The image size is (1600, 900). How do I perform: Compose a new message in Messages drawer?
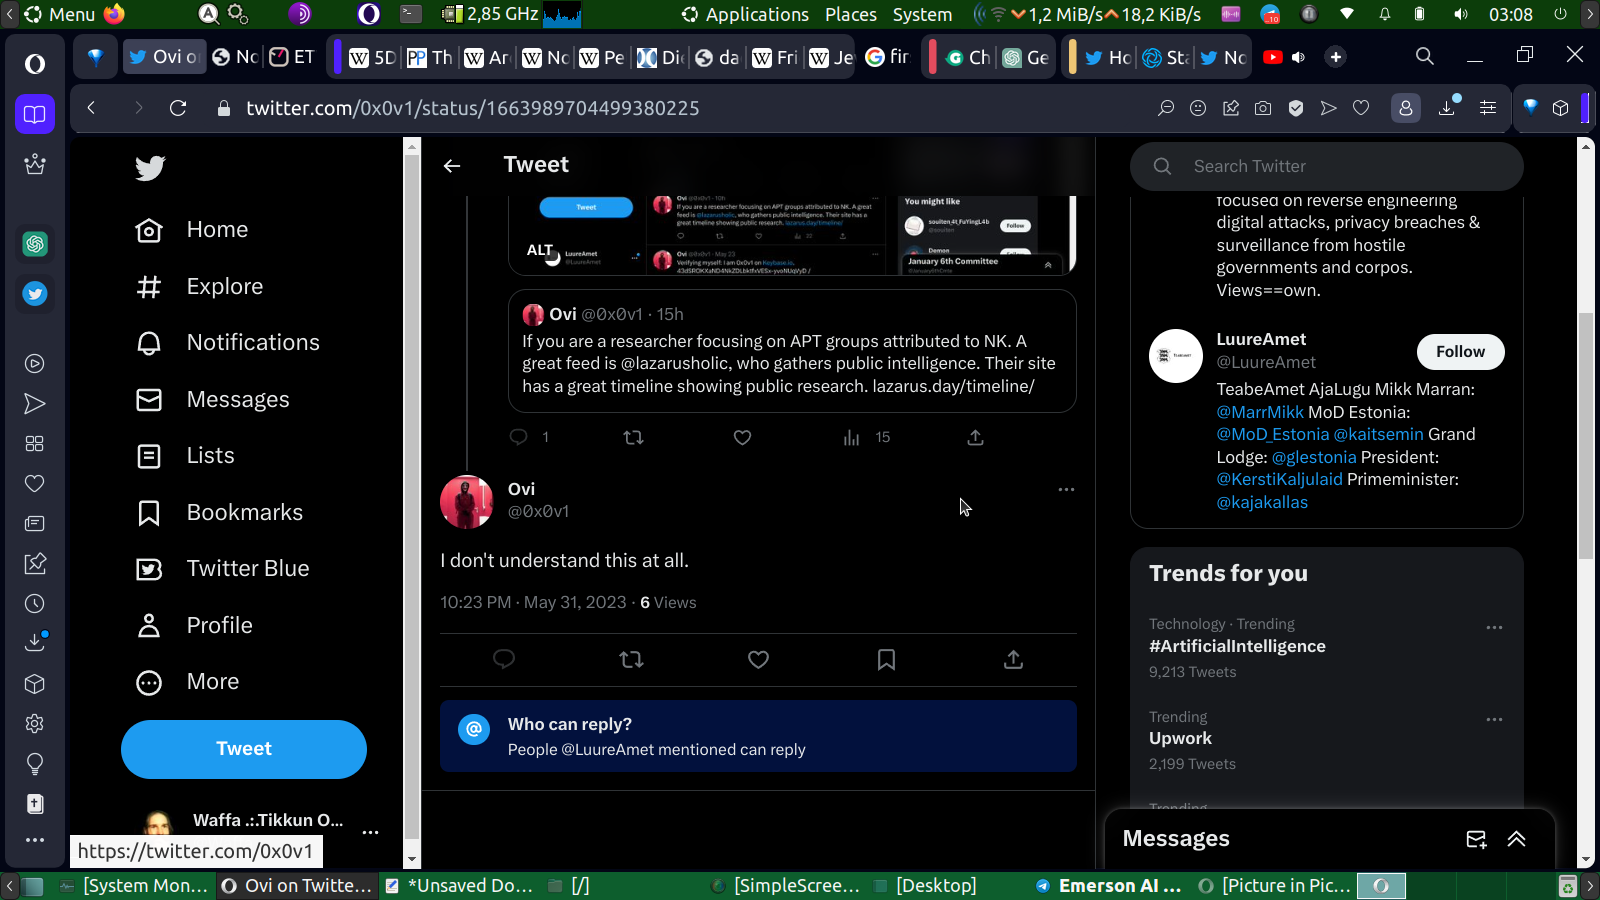pos(1476,839)
